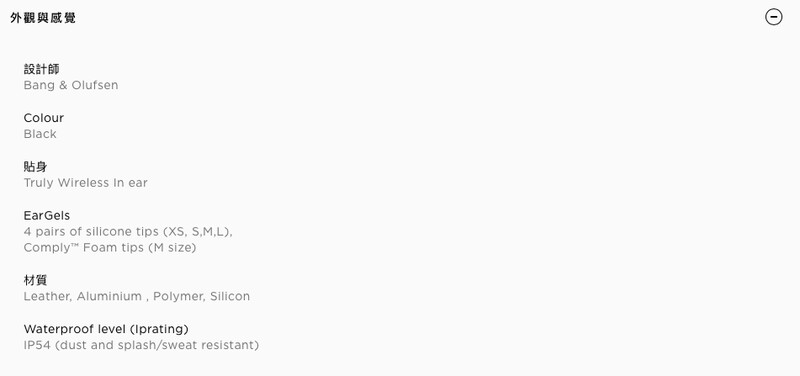Select the 設計師 label

(41, 69)
